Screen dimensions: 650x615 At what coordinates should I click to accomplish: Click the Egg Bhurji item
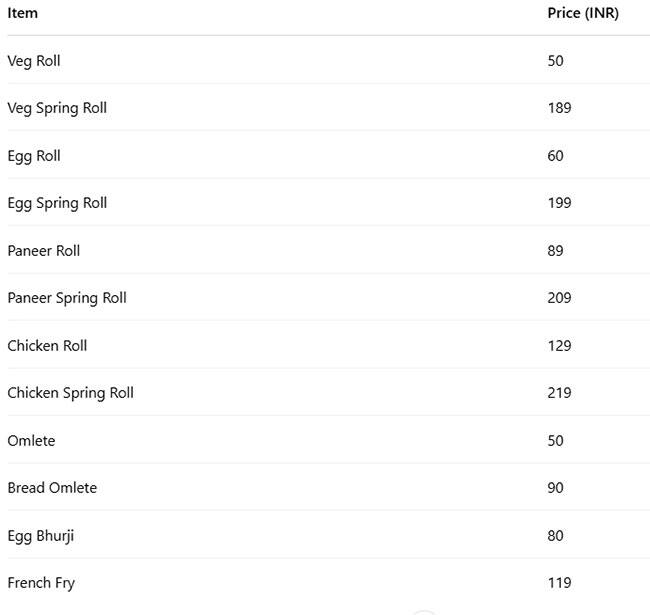click(41, 536)
